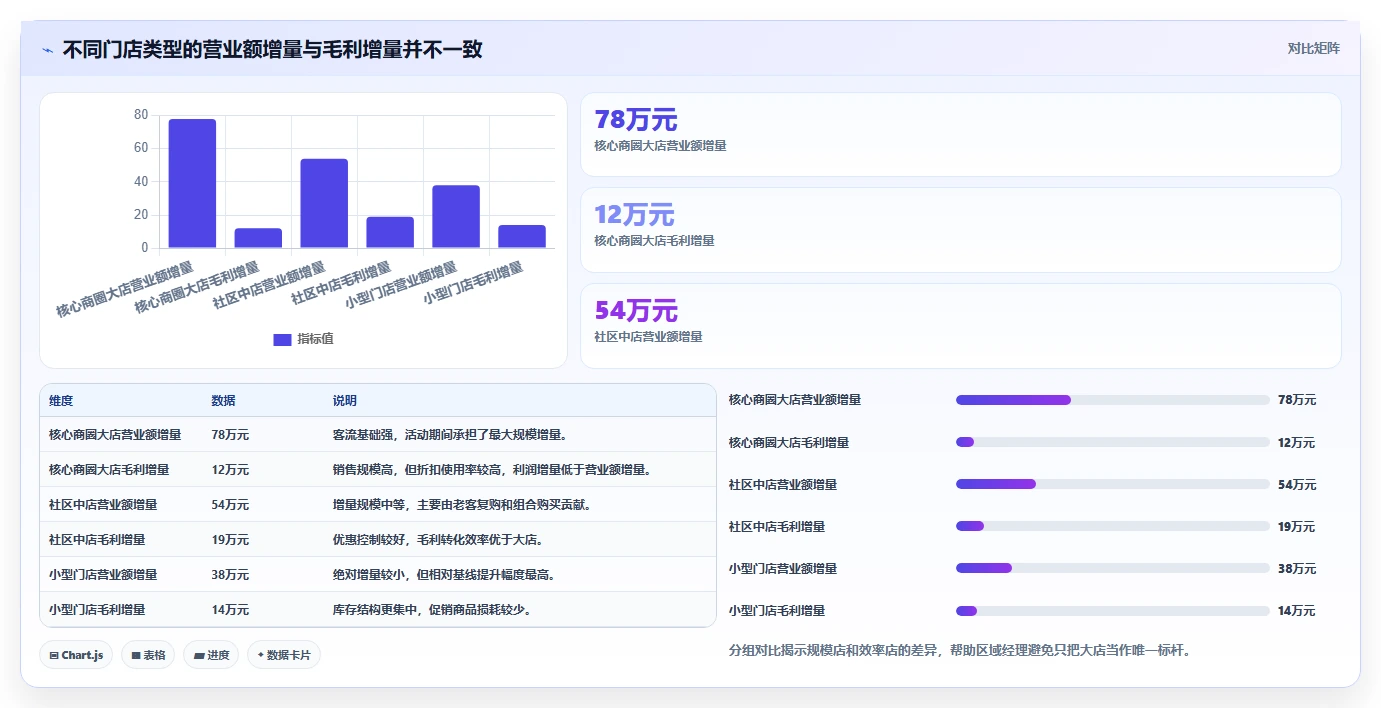This screenshot has height=708, width=1381.
Task: Select table row 核心商圈大店毛利增量 name cell
Action: coord(109,470)
